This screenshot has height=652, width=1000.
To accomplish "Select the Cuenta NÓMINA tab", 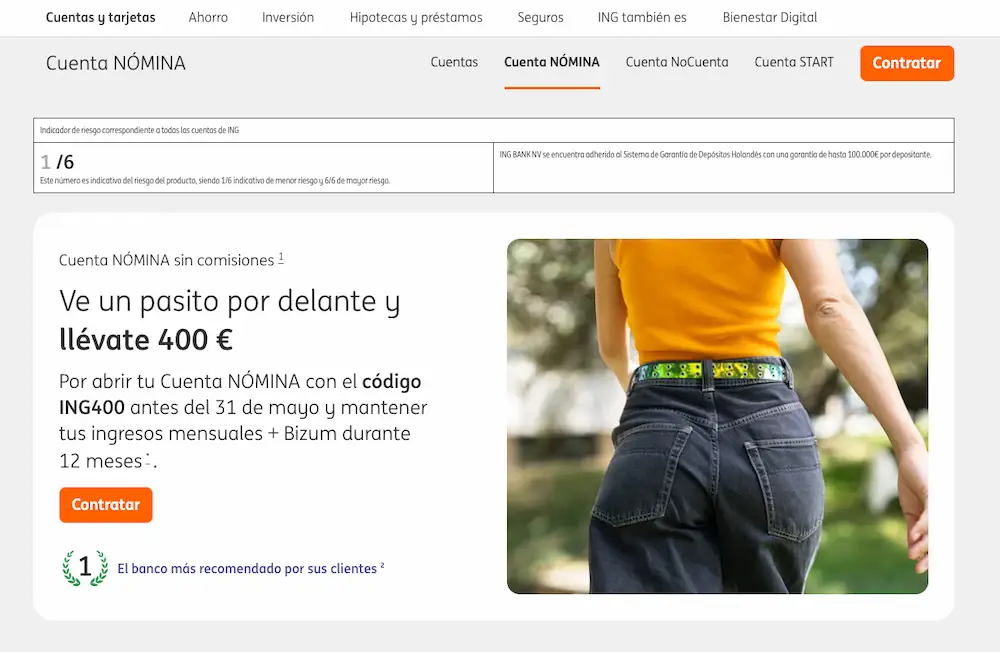I will (552, 62).
